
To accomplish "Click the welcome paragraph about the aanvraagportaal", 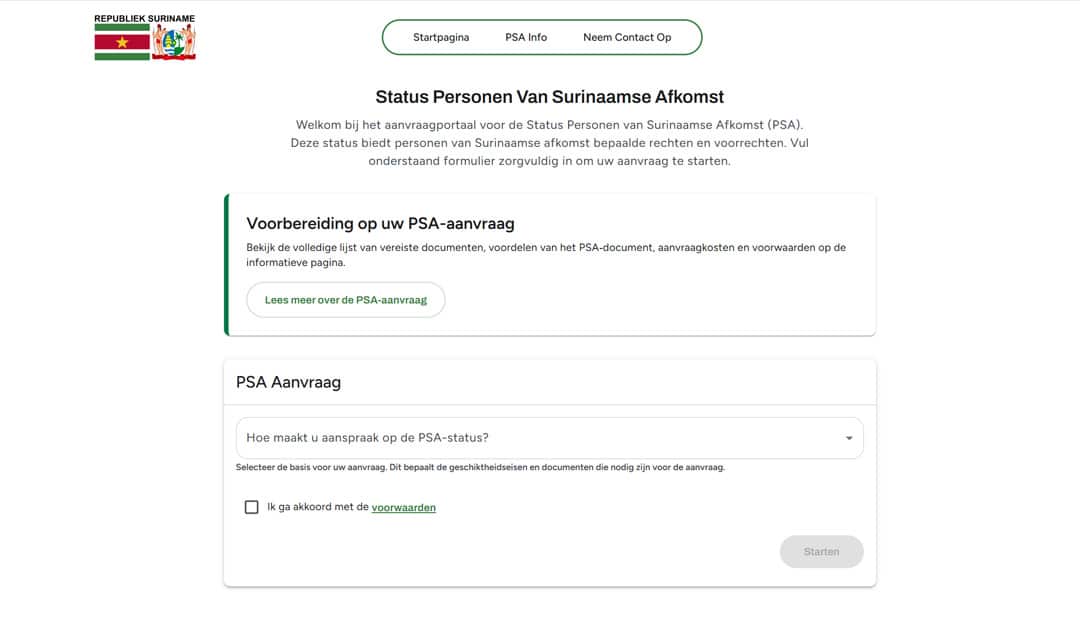I will [x=549, y=142].
